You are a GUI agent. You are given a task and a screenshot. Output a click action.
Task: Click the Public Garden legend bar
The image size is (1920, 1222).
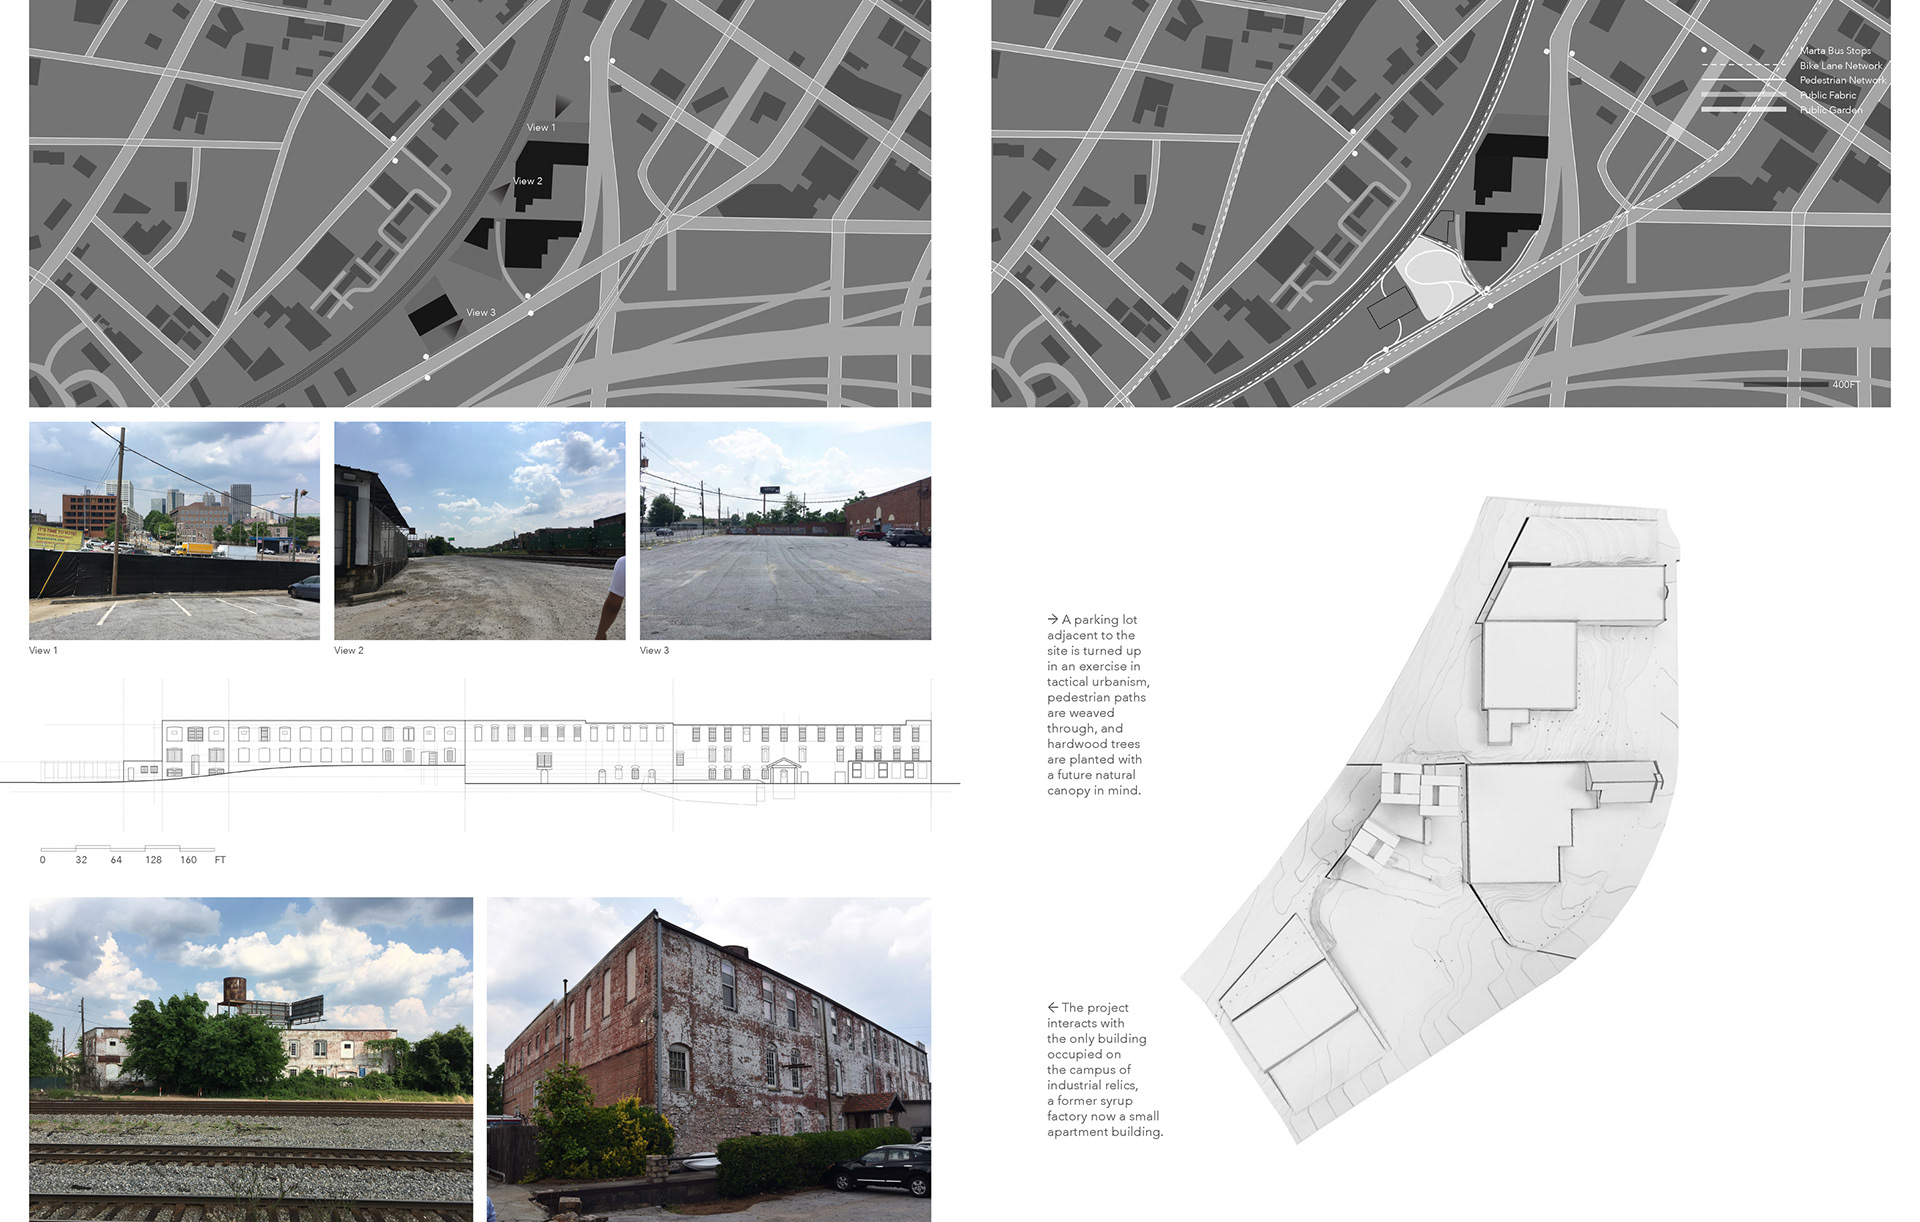tap(1743, 110)
